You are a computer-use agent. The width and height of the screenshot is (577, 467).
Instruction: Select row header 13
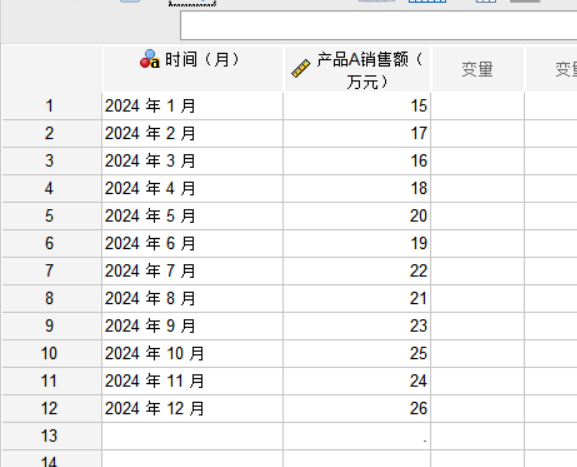52,436
